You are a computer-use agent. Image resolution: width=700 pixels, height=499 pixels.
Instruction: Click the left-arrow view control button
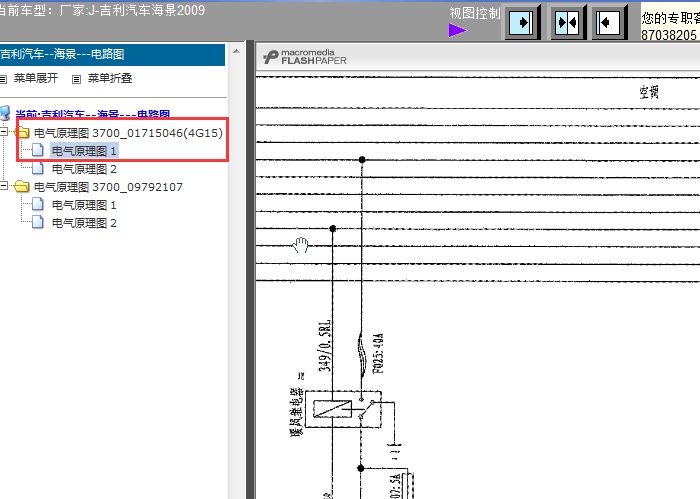click(x=609, y=22)
